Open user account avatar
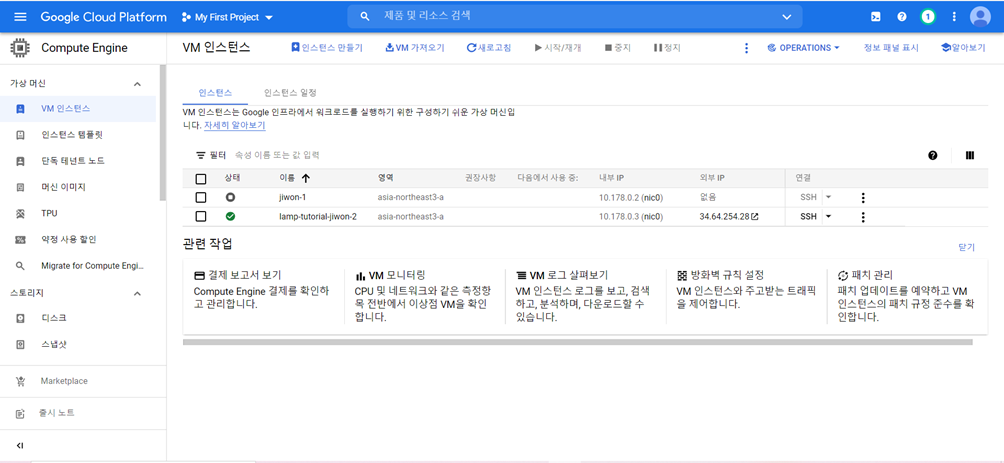This screenshot has width=1004, height=463. [x=980, y=17]
